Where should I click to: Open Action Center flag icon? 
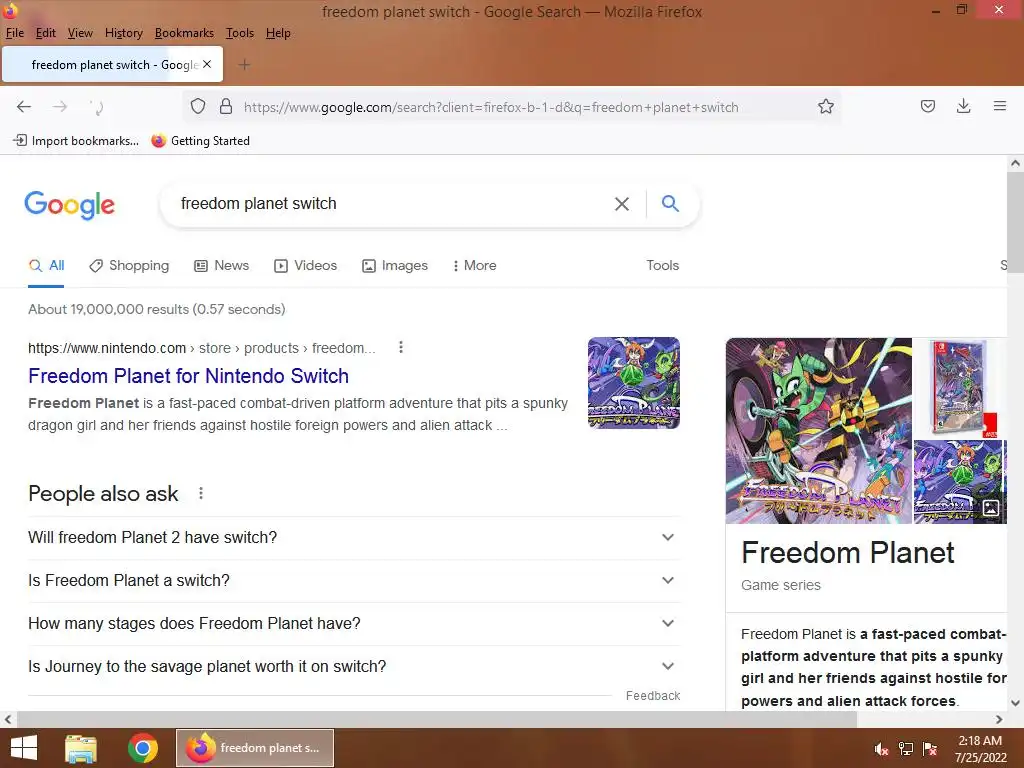(930, 749)
